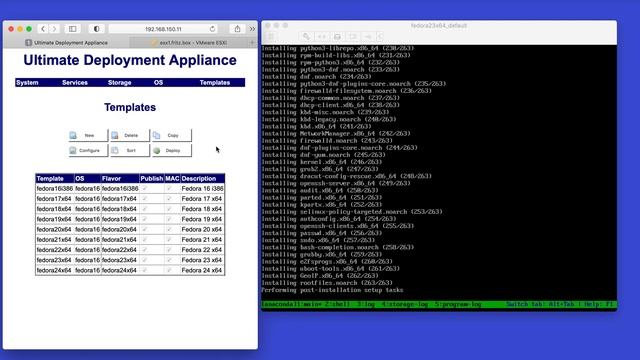Click description cell Fedora 23 x64
This screenshot has height=360, width=640.
202,260
